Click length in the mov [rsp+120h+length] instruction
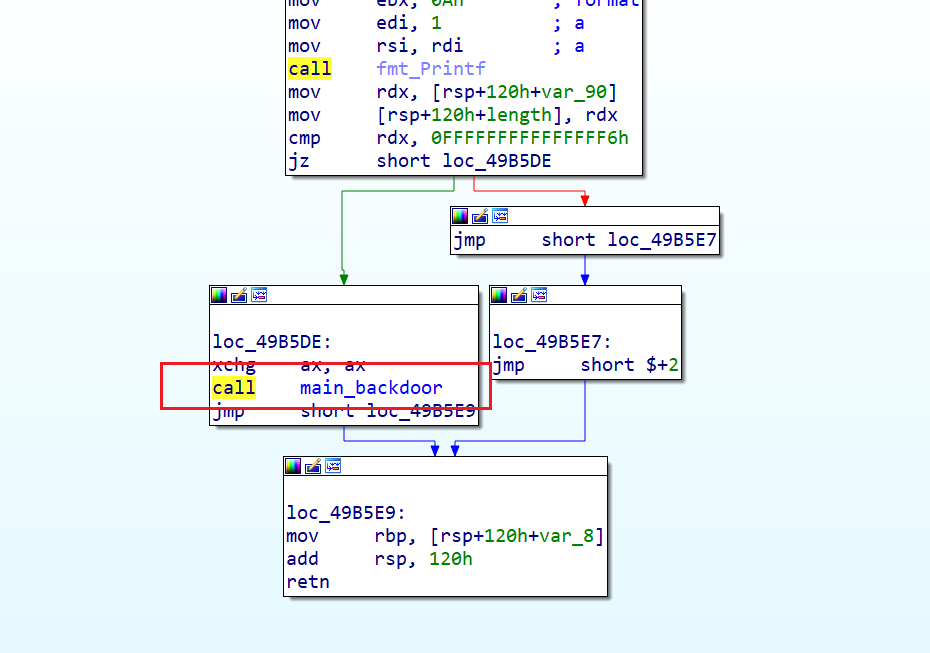The width and height of the screenshot is (930, 653). [x=519, y=115]
